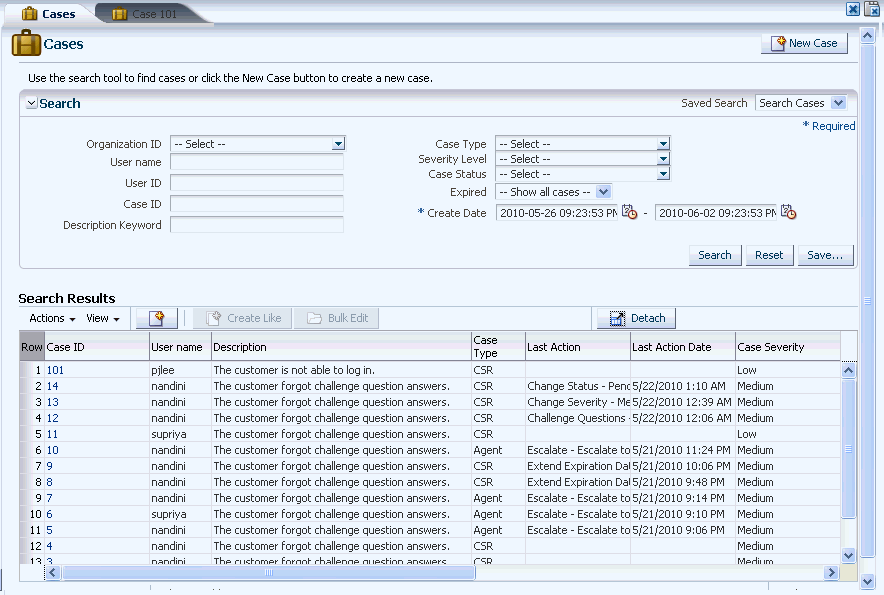Open the Organization ID dropdown
The width and height of the screenshot is (884, 595).
point(338,143)
